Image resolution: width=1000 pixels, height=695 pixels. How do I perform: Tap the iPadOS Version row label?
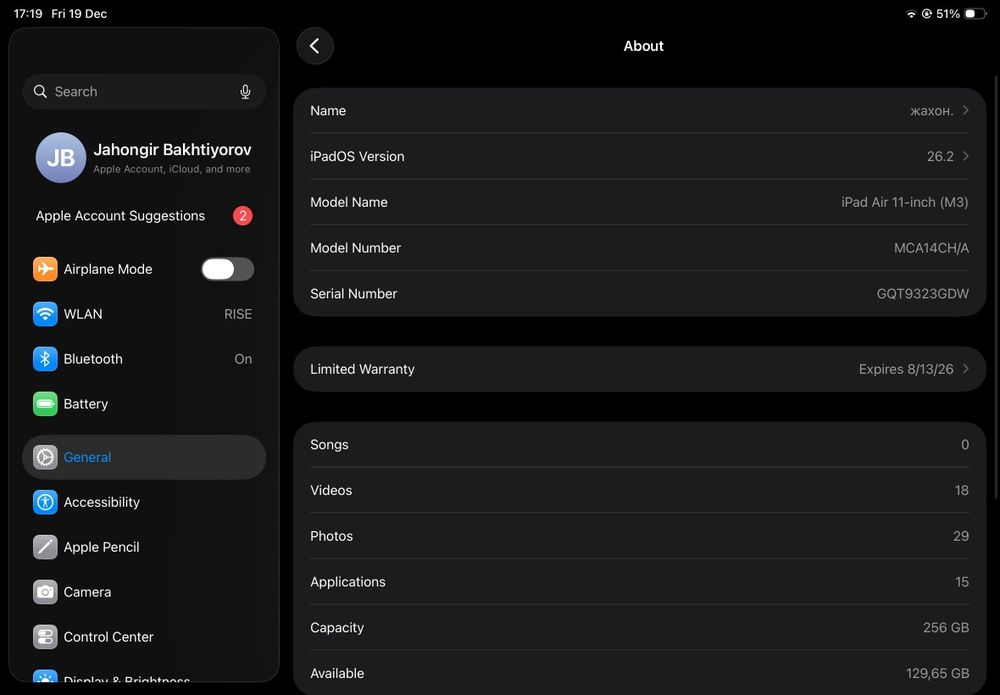click(x=357, y=156)
